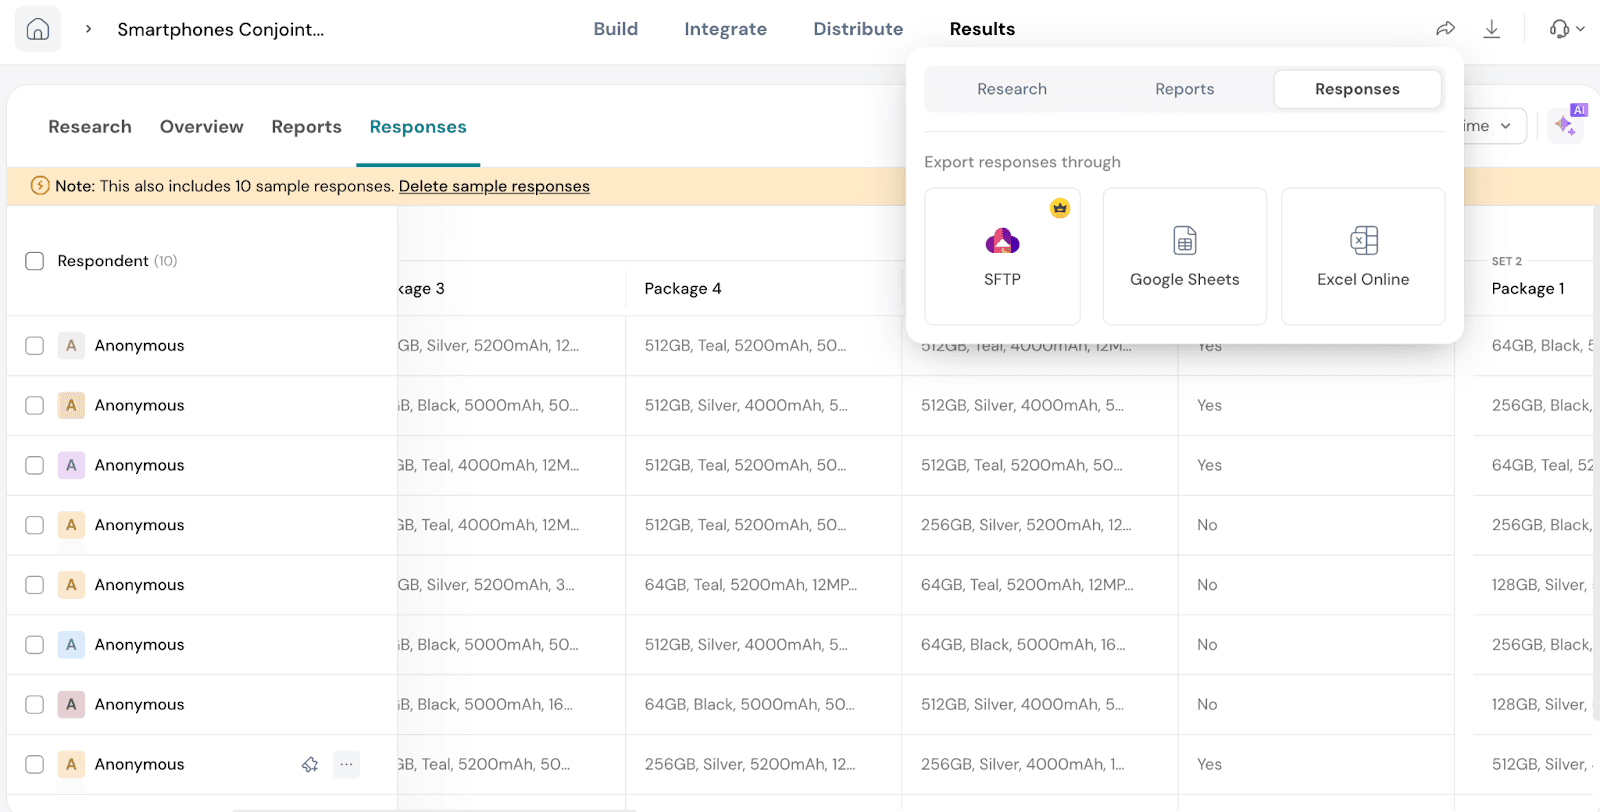Export responses through SFTP

click(x=1002, y=257)
